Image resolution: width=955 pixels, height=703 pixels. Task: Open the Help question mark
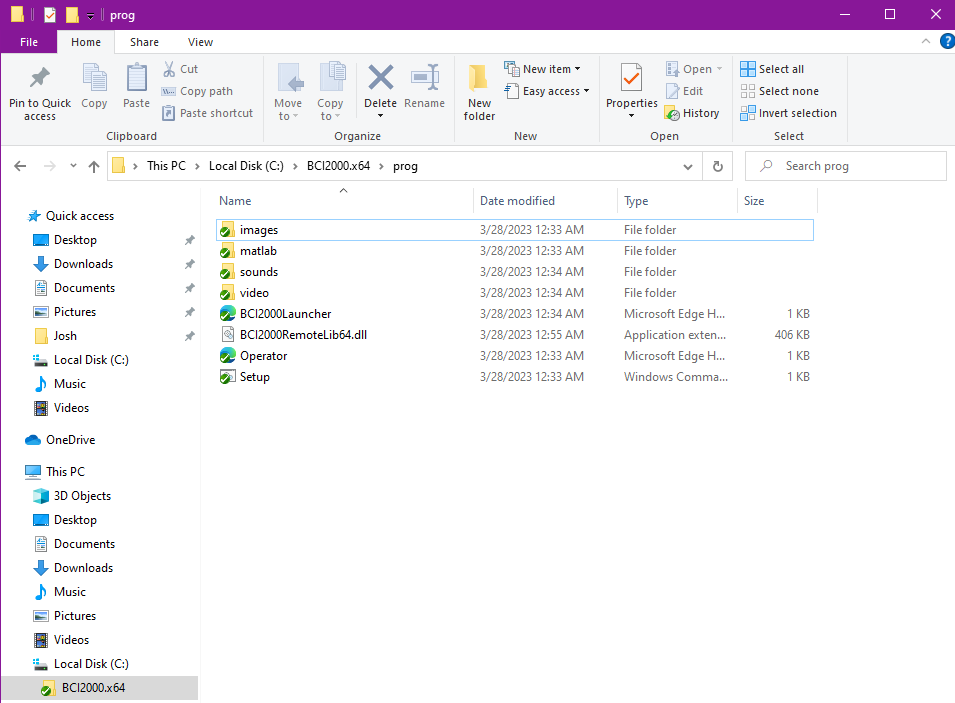(947, 41)
